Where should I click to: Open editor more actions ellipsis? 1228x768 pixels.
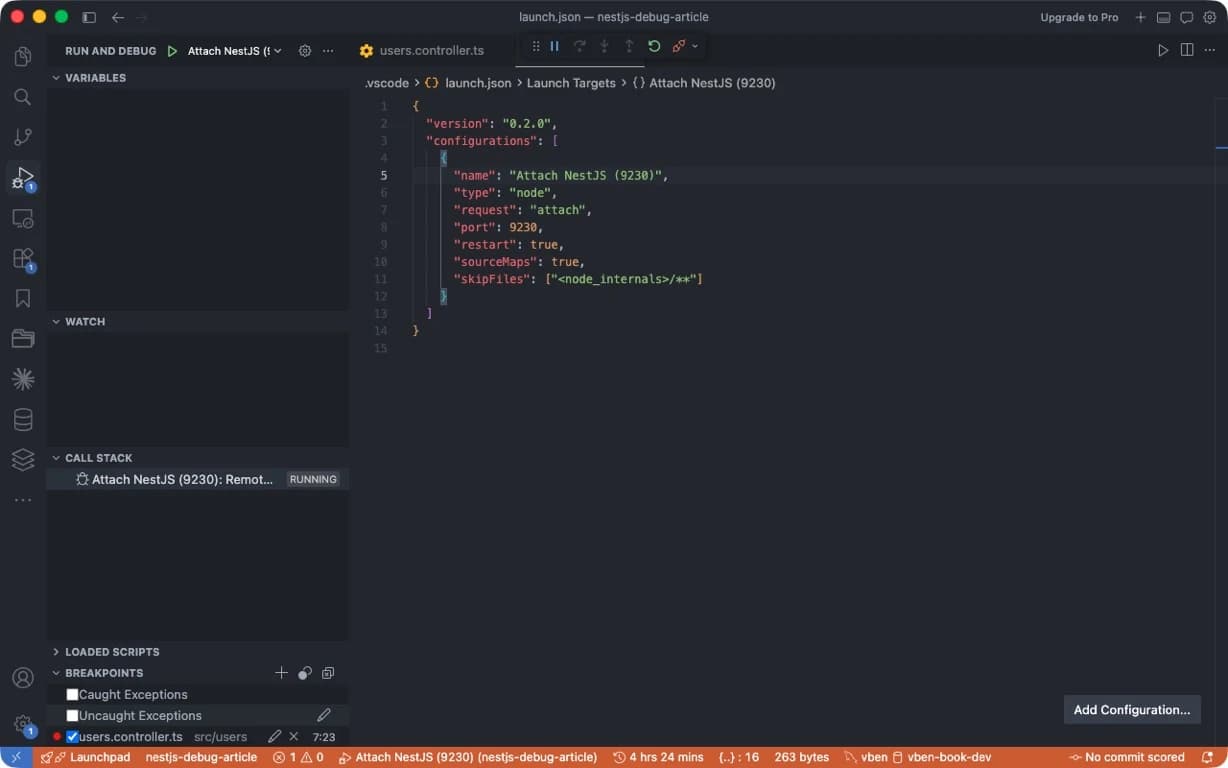[x=1210, y=50]
